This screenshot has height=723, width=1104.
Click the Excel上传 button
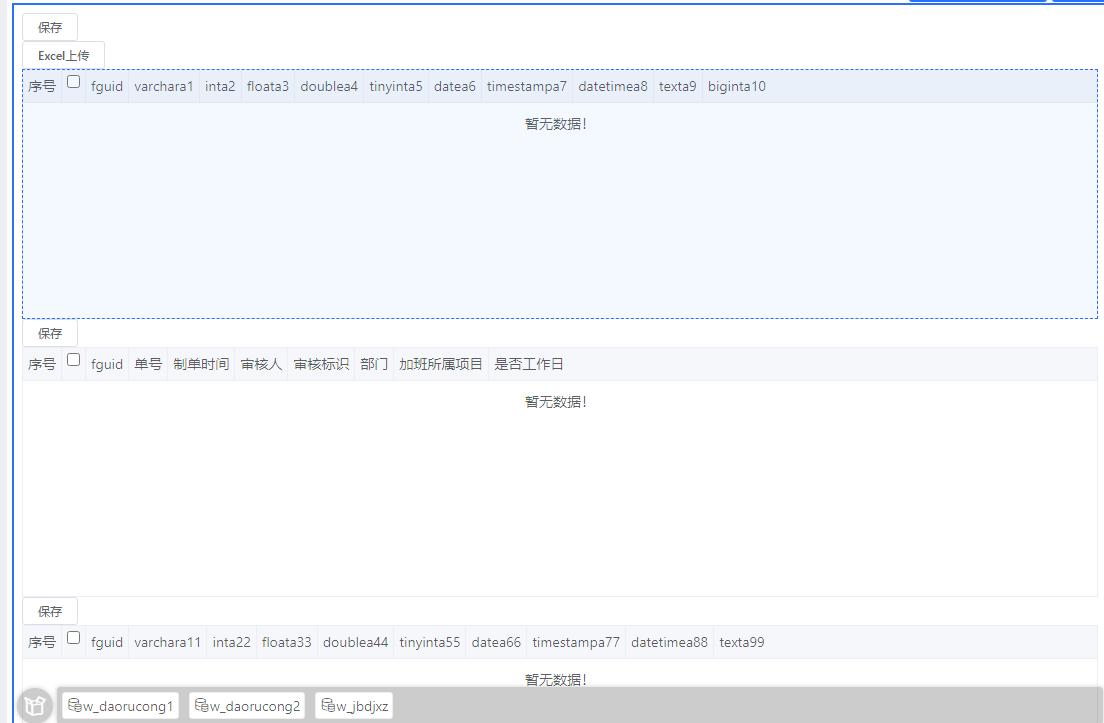(63, 56)
